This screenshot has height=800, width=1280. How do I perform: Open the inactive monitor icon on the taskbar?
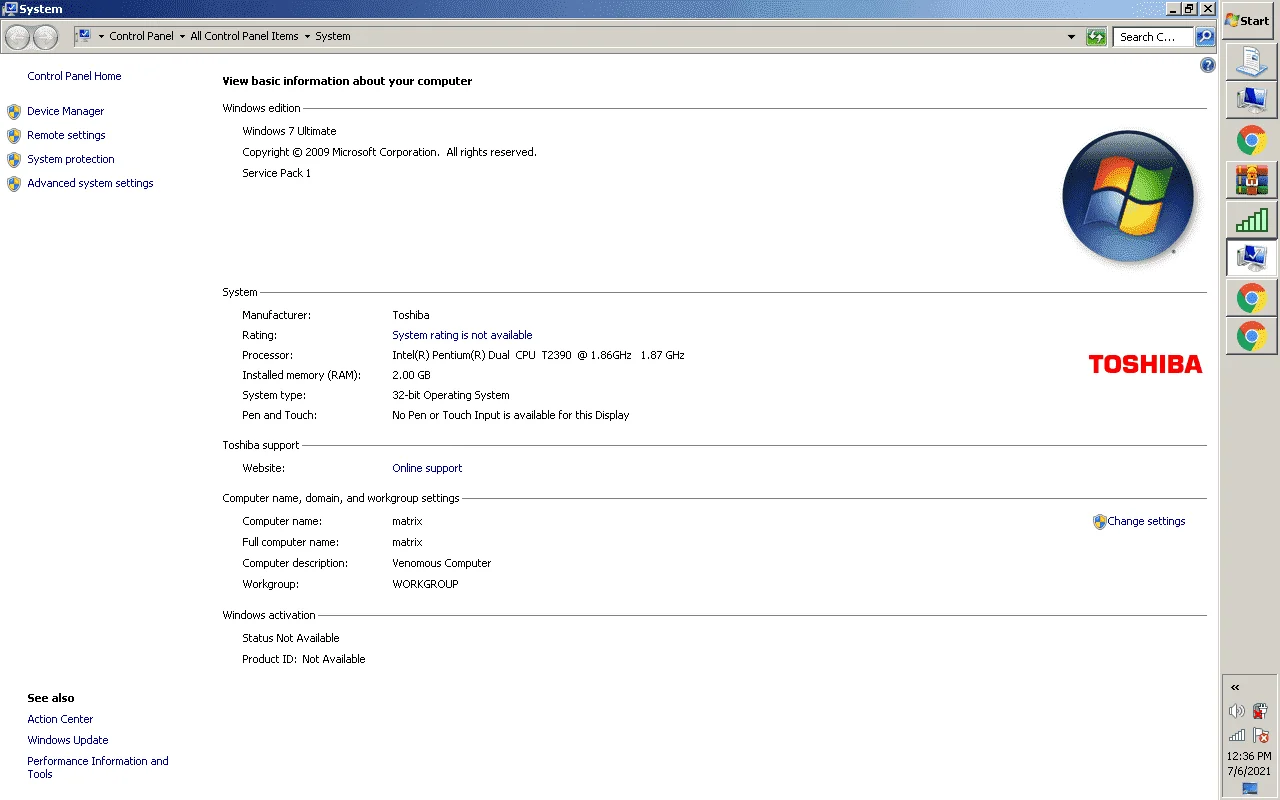pos(1251,100)
